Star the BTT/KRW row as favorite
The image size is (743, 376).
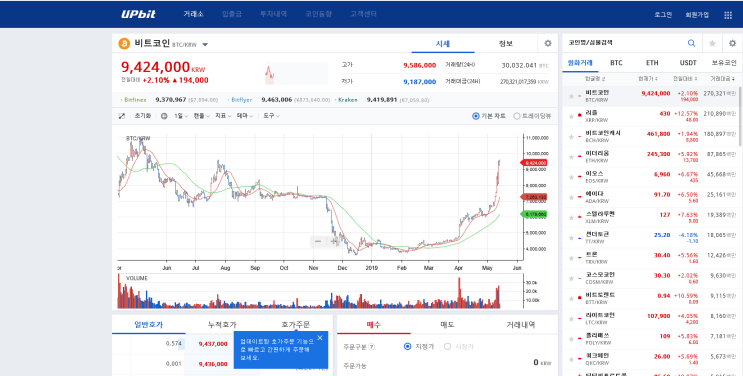tap(571, 298)
